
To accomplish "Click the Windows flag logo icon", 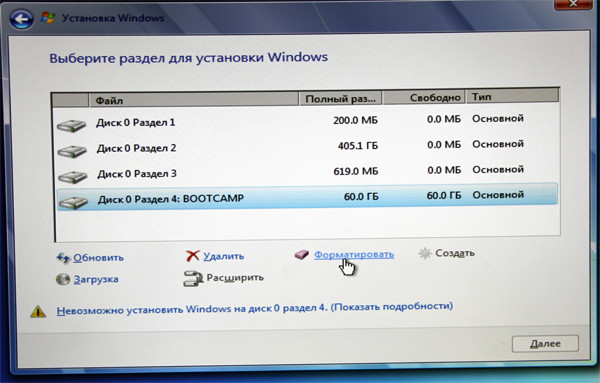I will [48, 18].
